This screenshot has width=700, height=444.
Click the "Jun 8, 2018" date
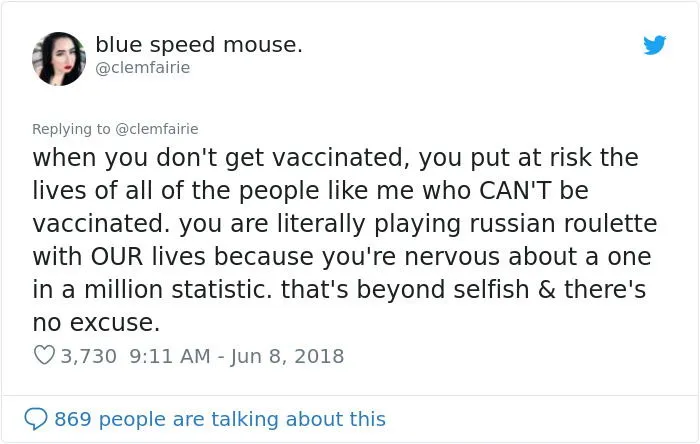[x=288, y=356]
